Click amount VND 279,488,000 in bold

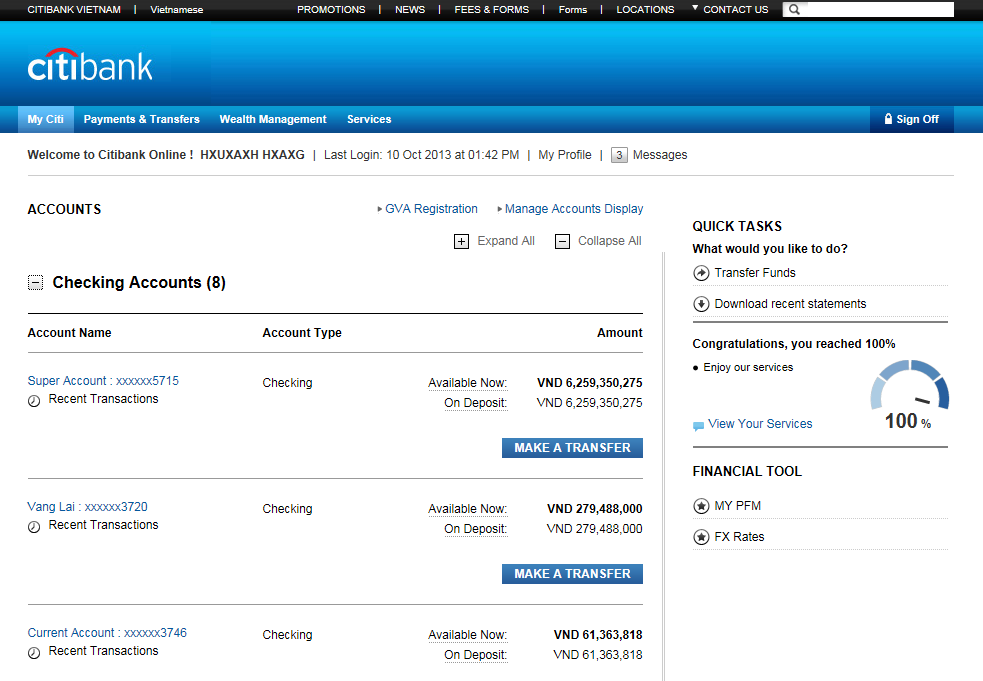[594, 509]
